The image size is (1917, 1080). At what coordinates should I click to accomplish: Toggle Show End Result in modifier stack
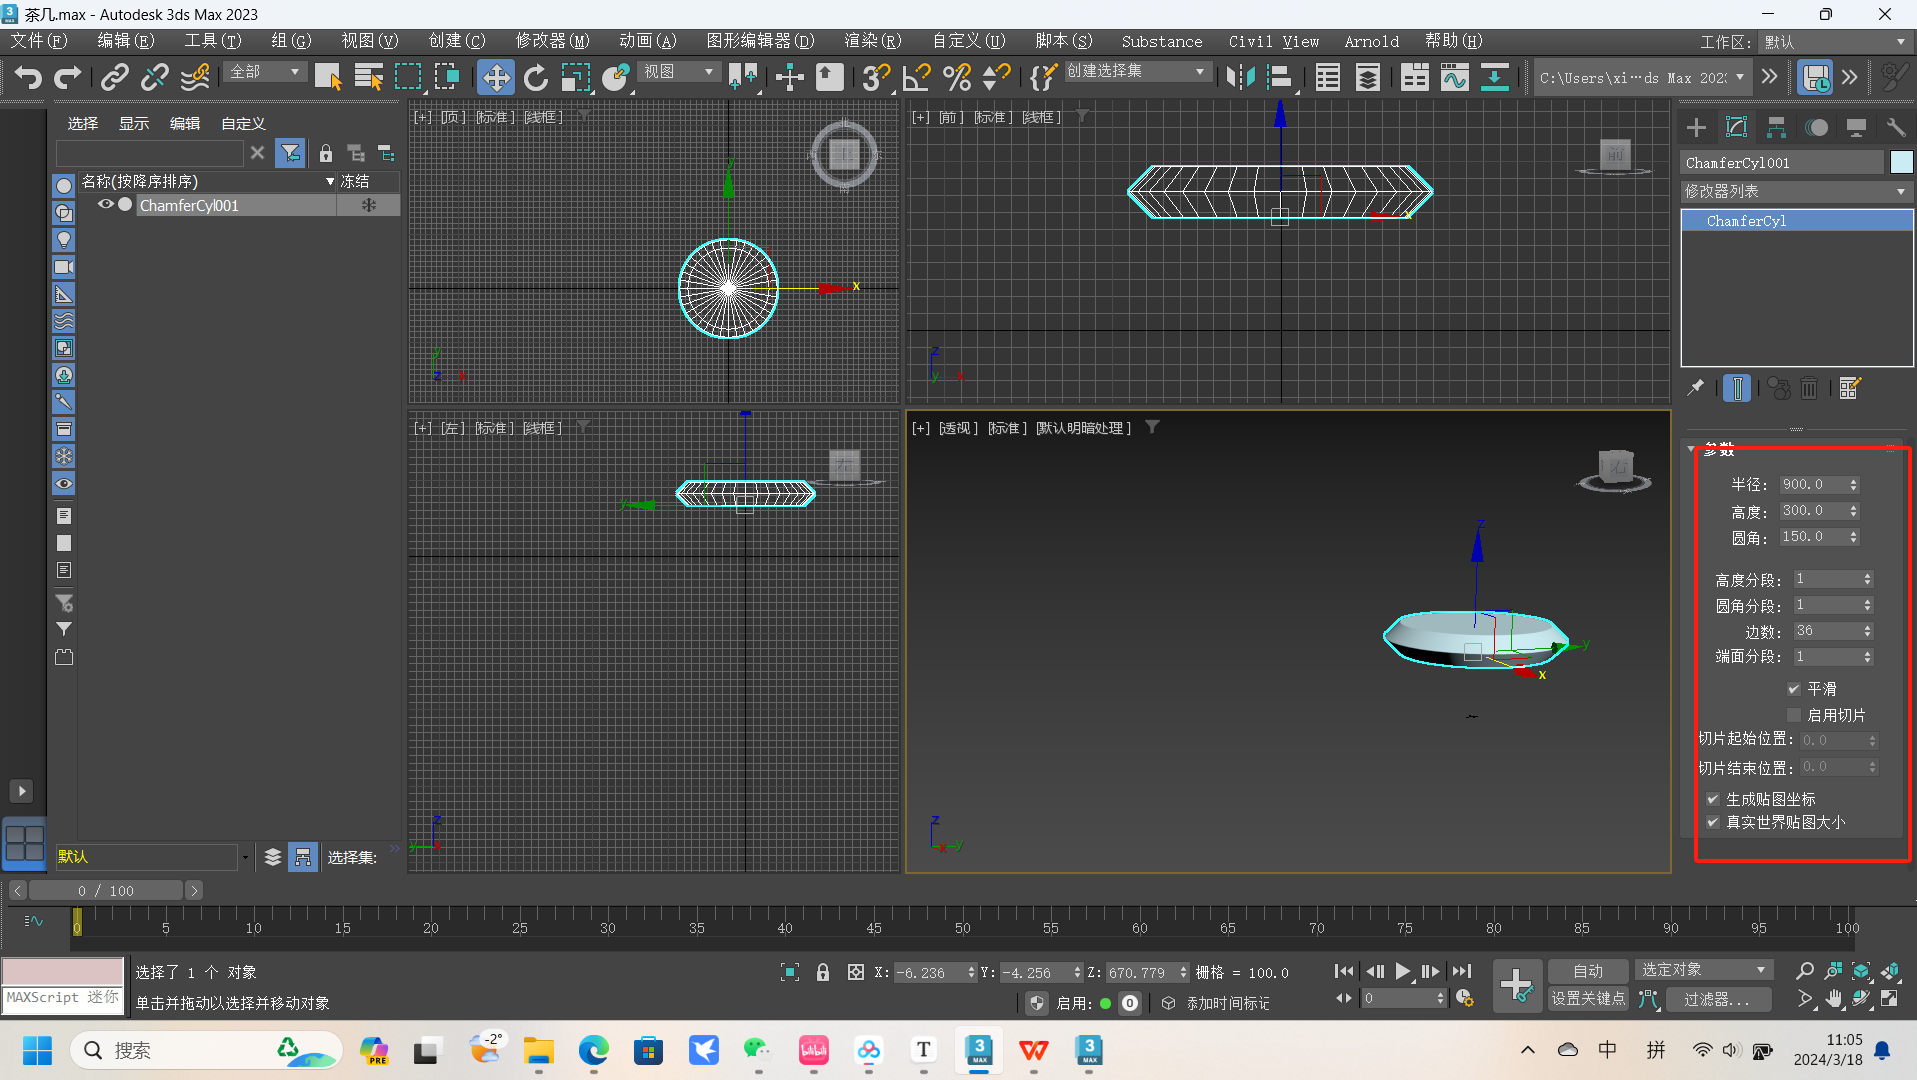(1737, 388)
